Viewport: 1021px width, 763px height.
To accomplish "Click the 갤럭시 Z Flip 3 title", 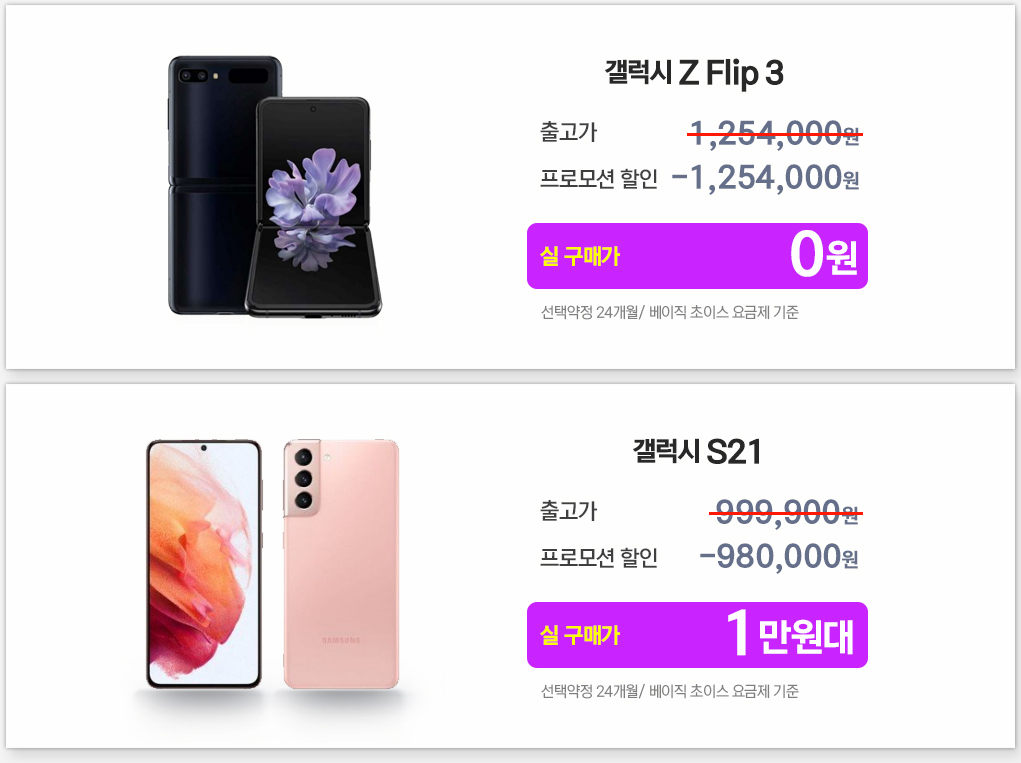I will (x=694, y=72).
